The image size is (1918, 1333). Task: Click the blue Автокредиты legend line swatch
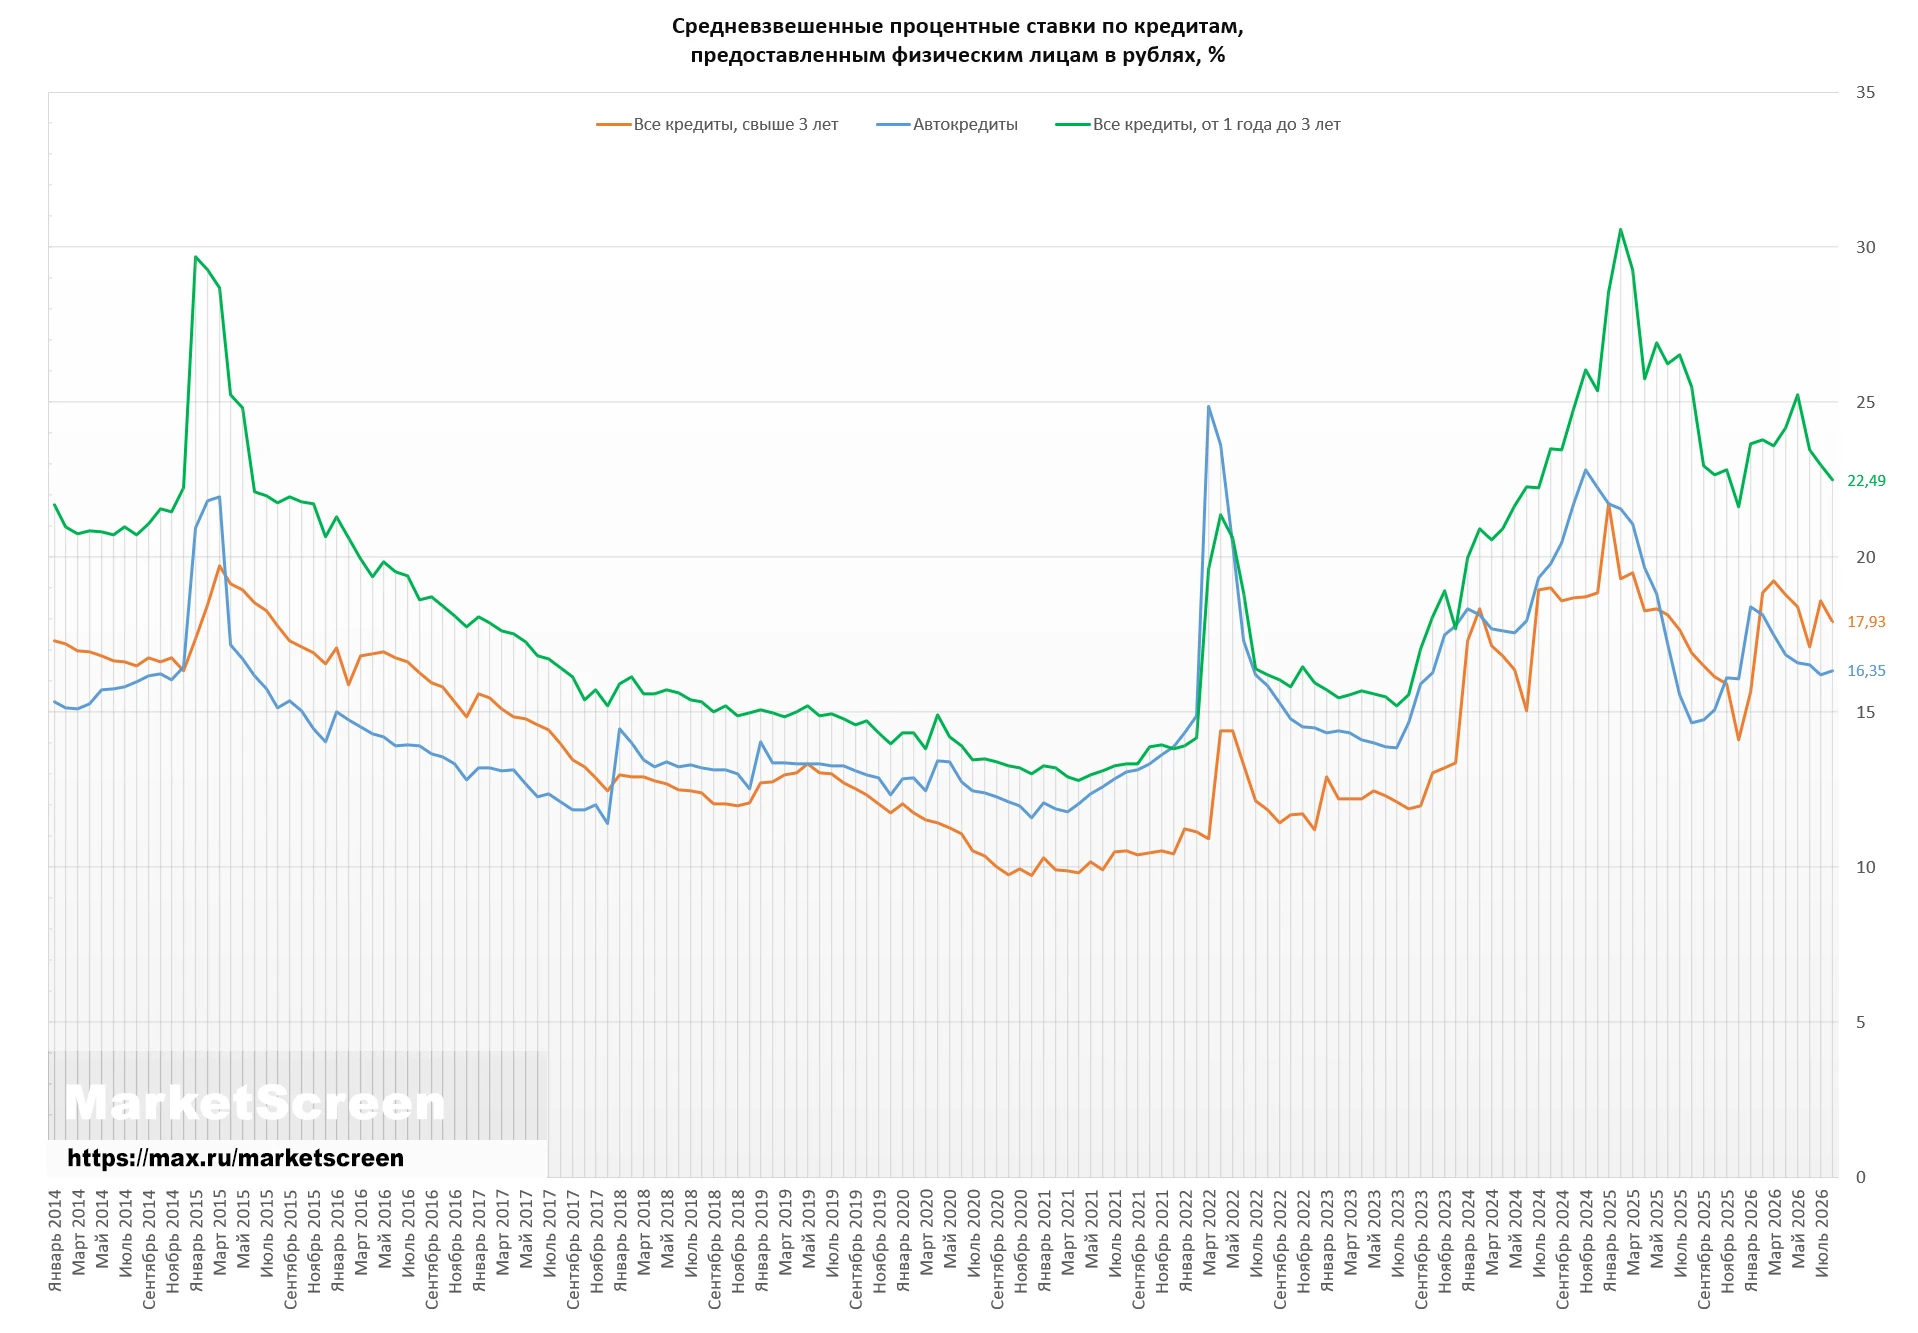[x=893, y=125]
